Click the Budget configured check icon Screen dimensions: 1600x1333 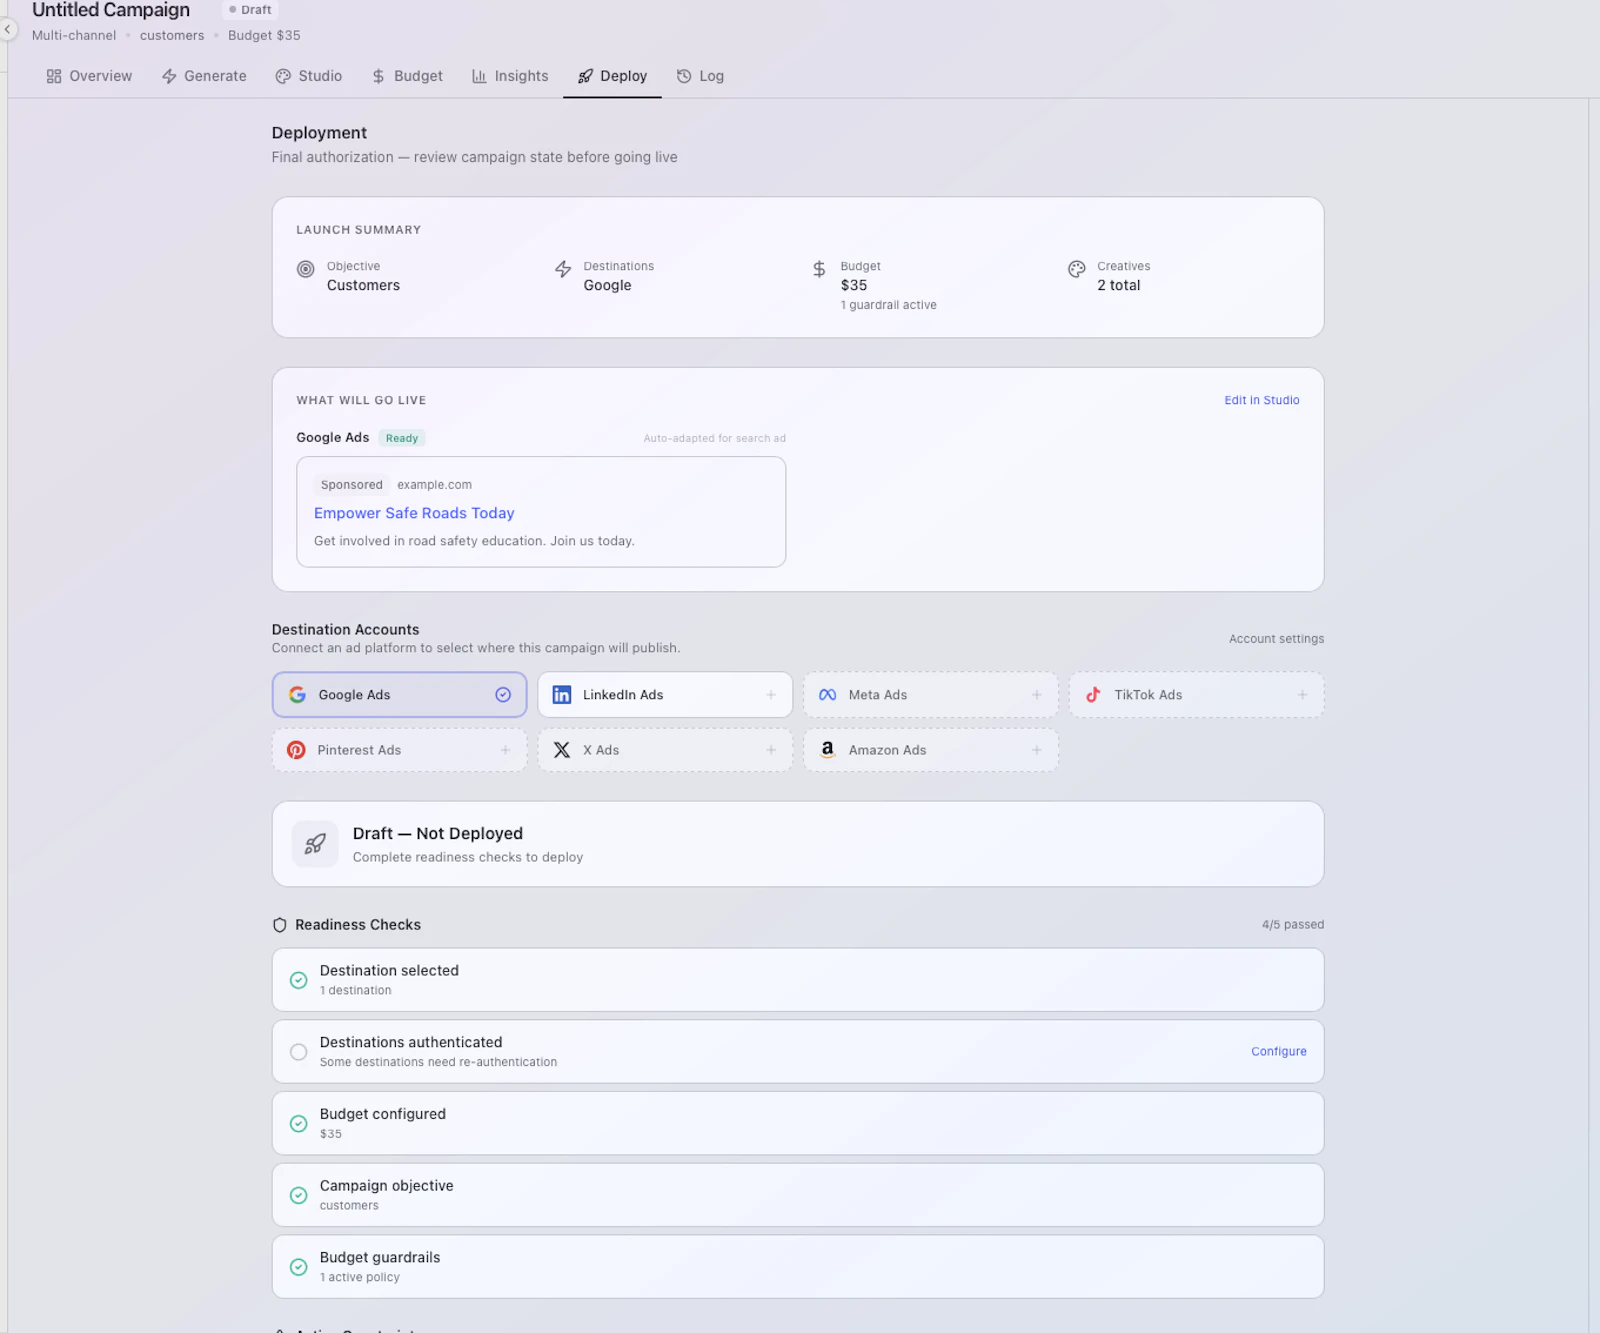point(298,1124)
